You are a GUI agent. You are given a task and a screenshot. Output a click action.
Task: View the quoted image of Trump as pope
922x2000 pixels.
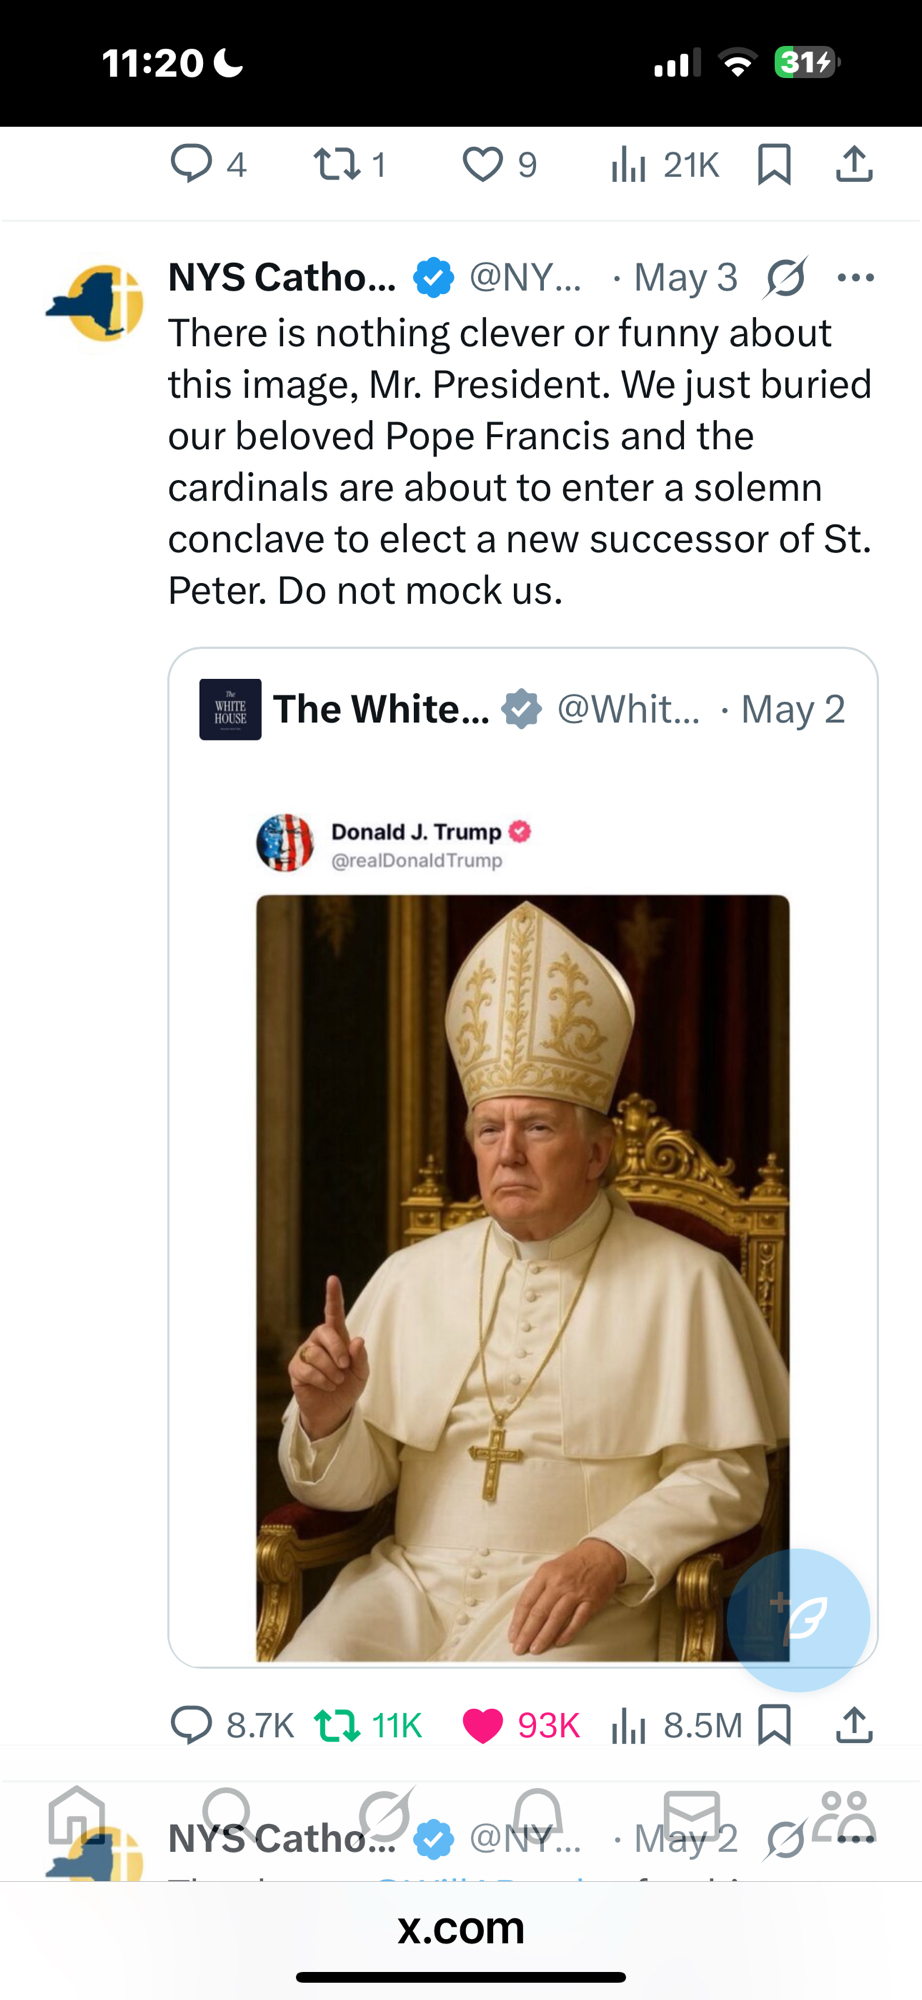(x=522, y=1277)
